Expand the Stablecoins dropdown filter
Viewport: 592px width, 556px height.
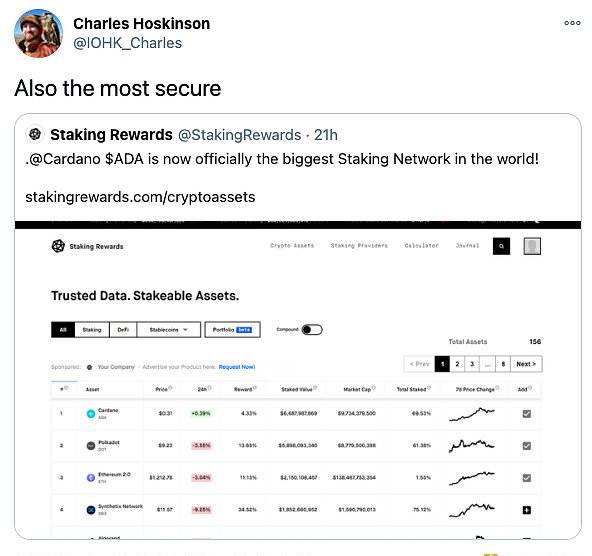click(x=168, y=330)
